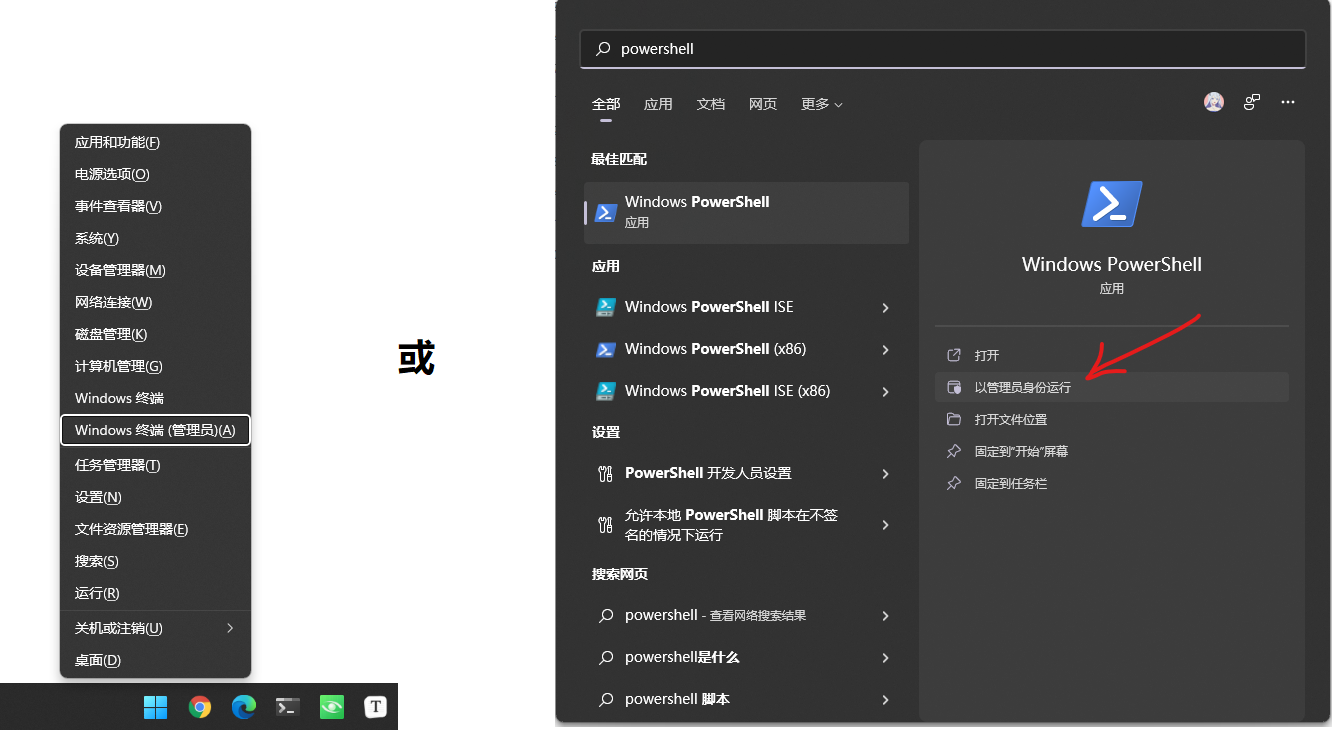This screenshot has height=730, width=1333.
Task: Click the powershell search input field
Action: coord(943,48)
